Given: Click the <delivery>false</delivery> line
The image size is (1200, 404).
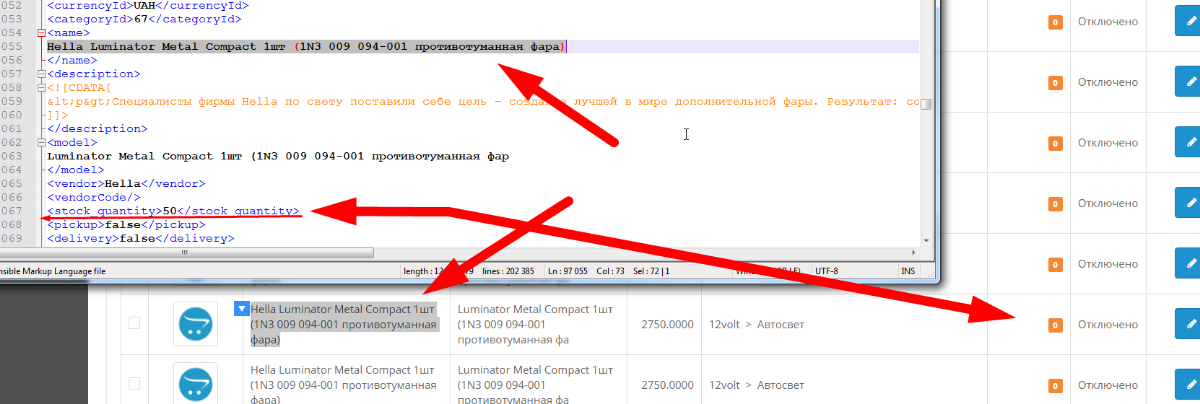Looking at the screenshot, I should pyautogui.click(x=140, y=239).
